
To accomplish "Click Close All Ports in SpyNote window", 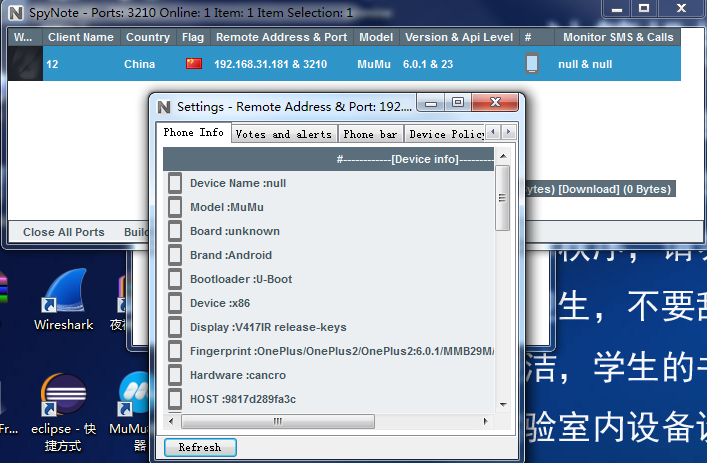I will tap(64, 232).
